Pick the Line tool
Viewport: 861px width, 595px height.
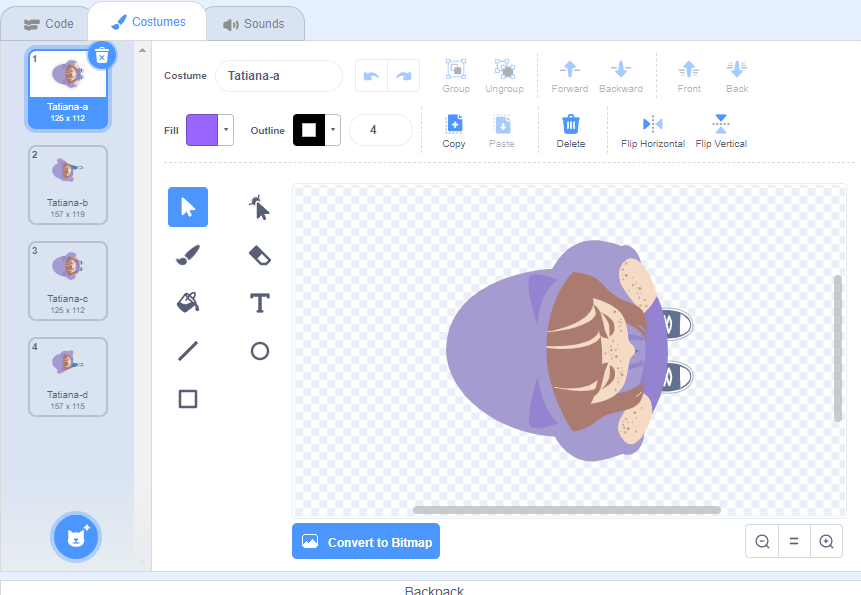point(188,351)
